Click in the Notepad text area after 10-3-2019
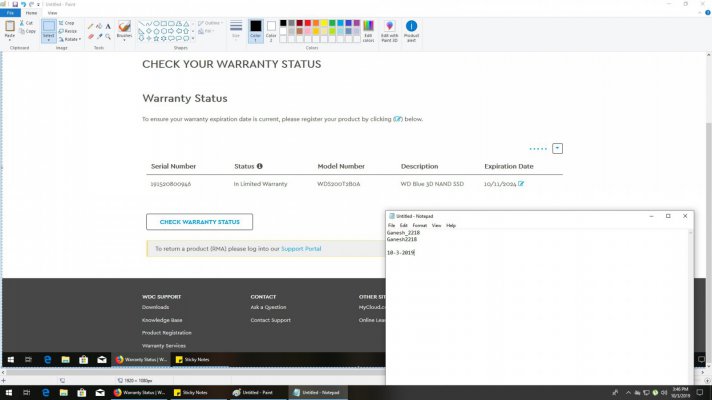 (x=416, y=253)
